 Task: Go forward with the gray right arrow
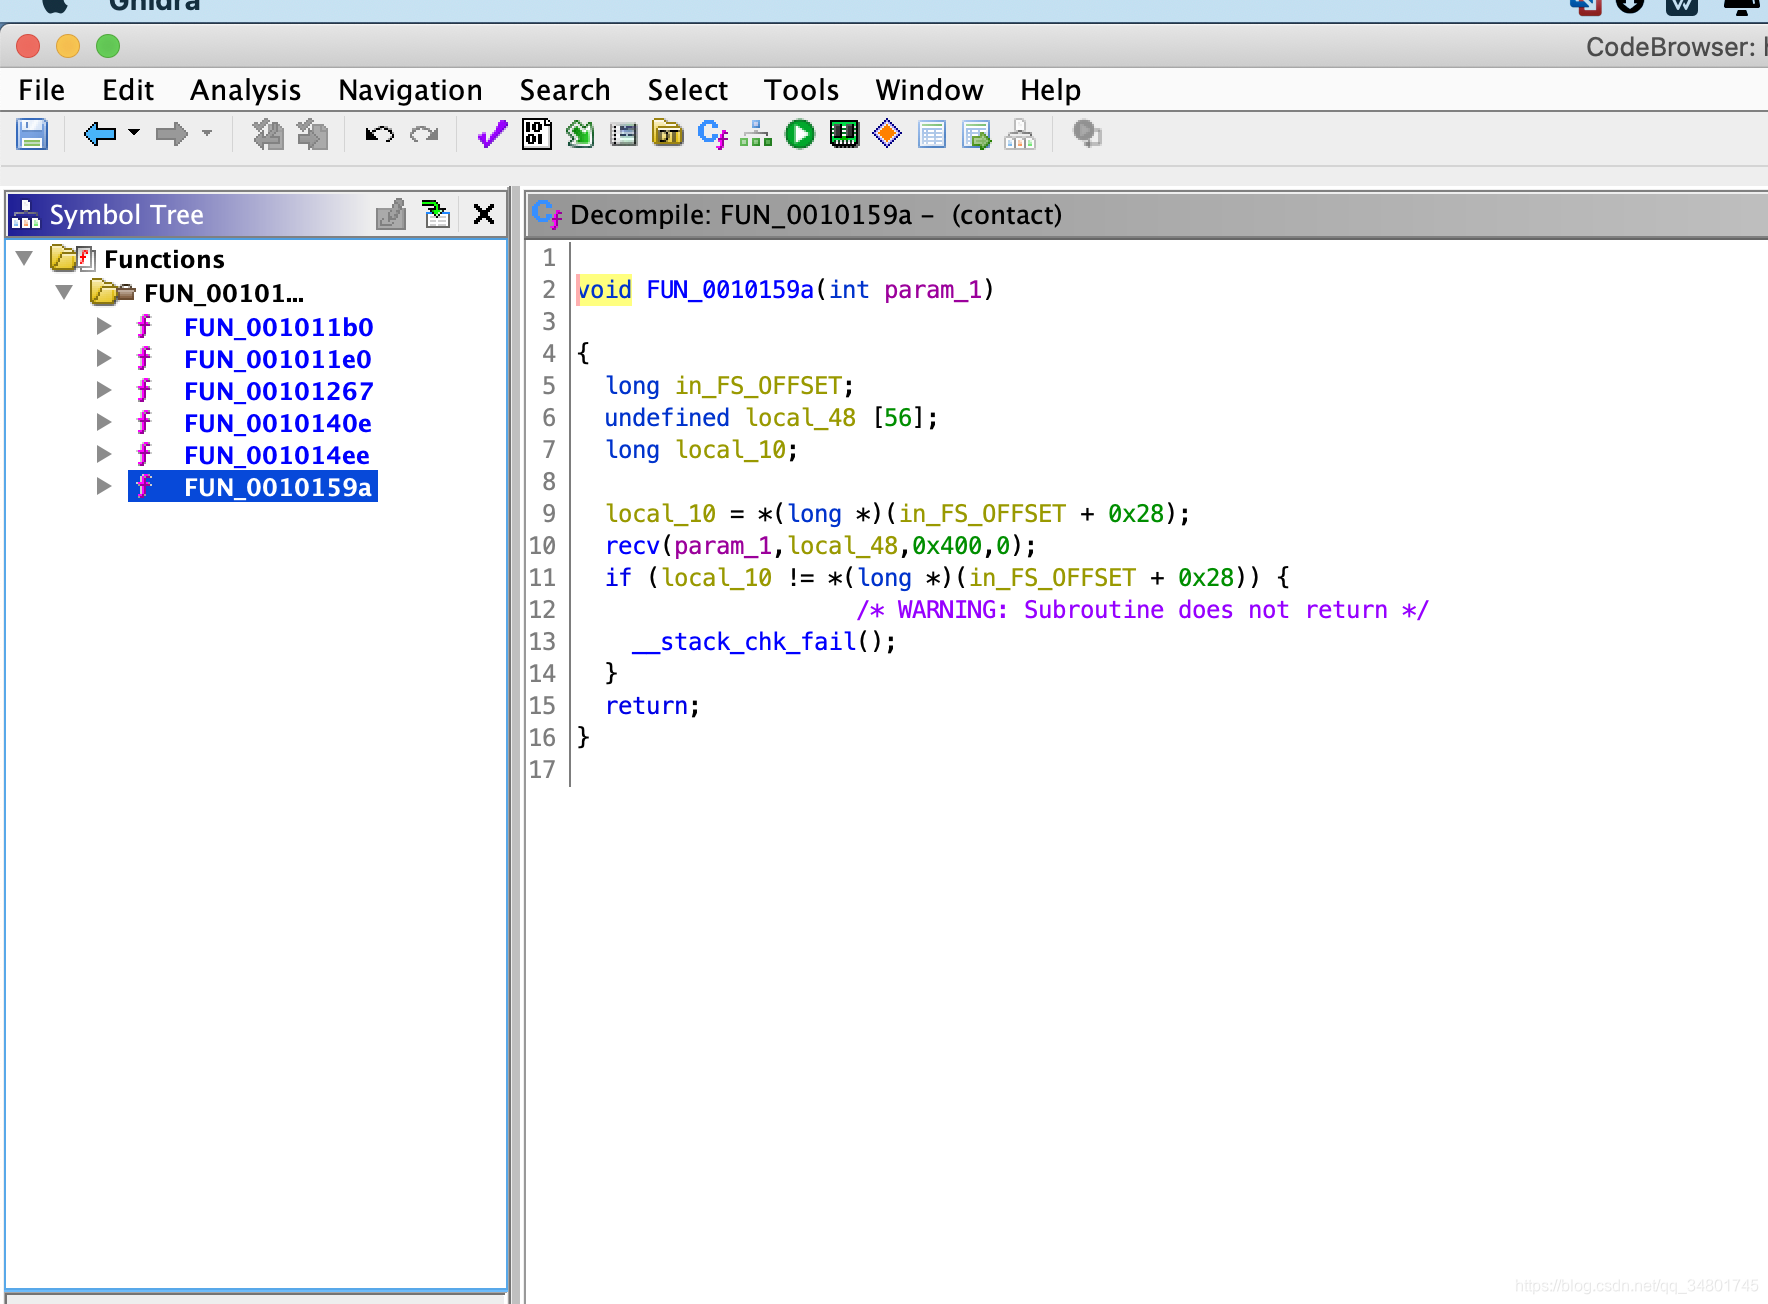(172, 134)
